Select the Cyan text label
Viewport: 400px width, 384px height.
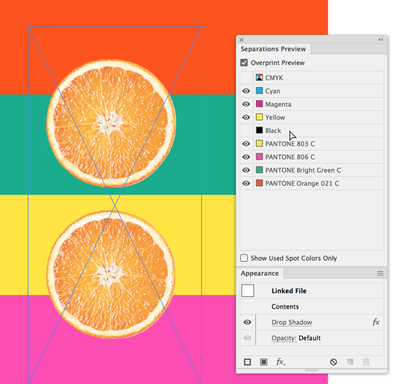(x=273, y=91)
